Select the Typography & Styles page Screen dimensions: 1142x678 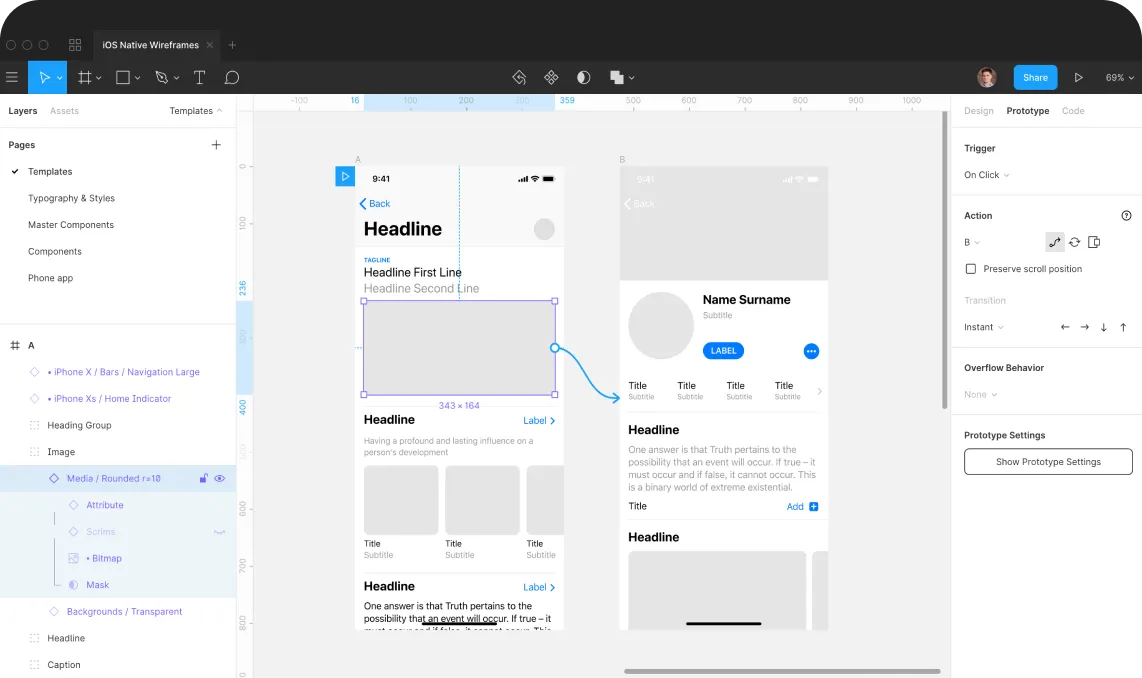click(x=71, y=198)
